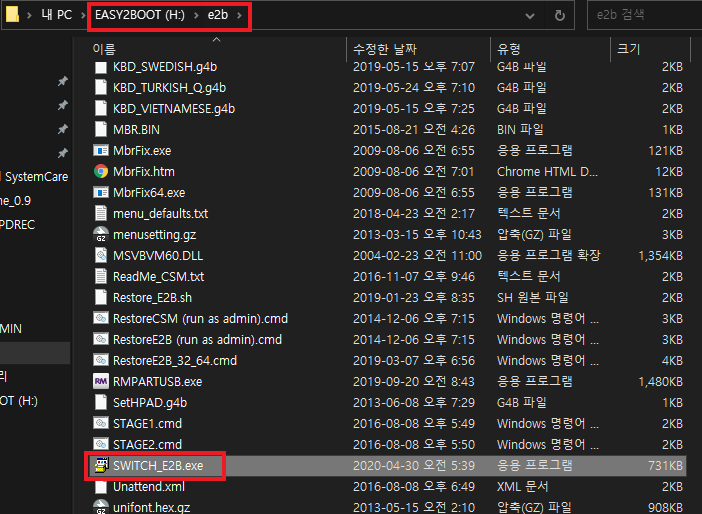Click the Chrome icon of MbrFix.htm
The height and width of the screenshot is (514, 702).
[101, 171]
